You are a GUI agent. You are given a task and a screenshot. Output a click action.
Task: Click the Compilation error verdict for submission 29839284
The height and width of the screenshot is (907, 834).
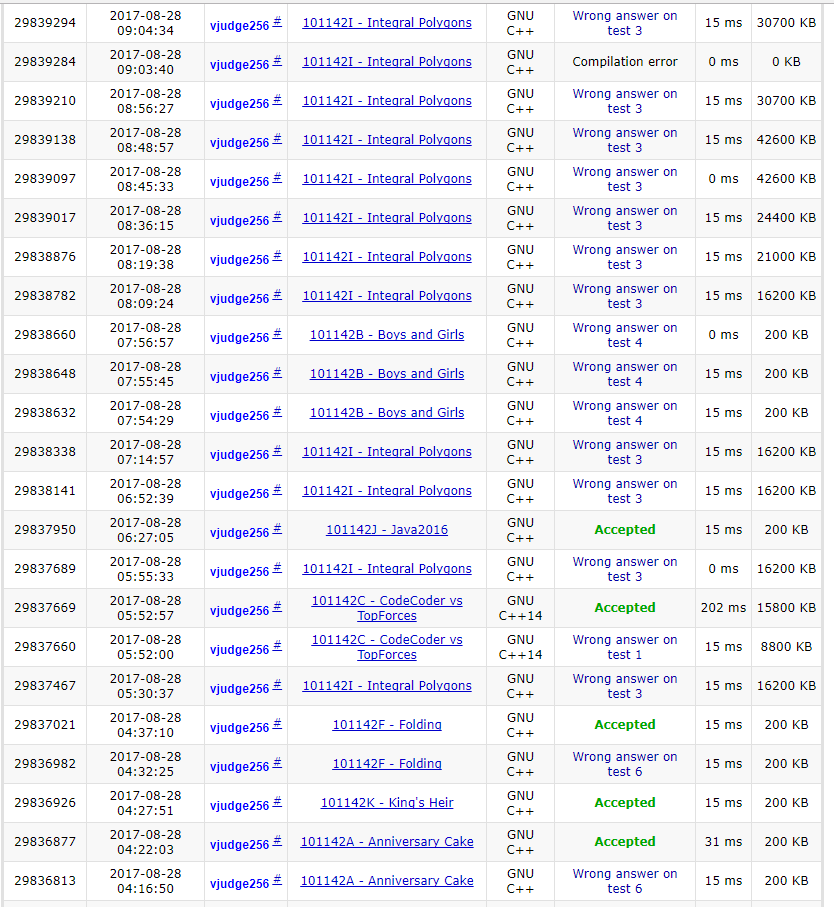click(624, 62)
